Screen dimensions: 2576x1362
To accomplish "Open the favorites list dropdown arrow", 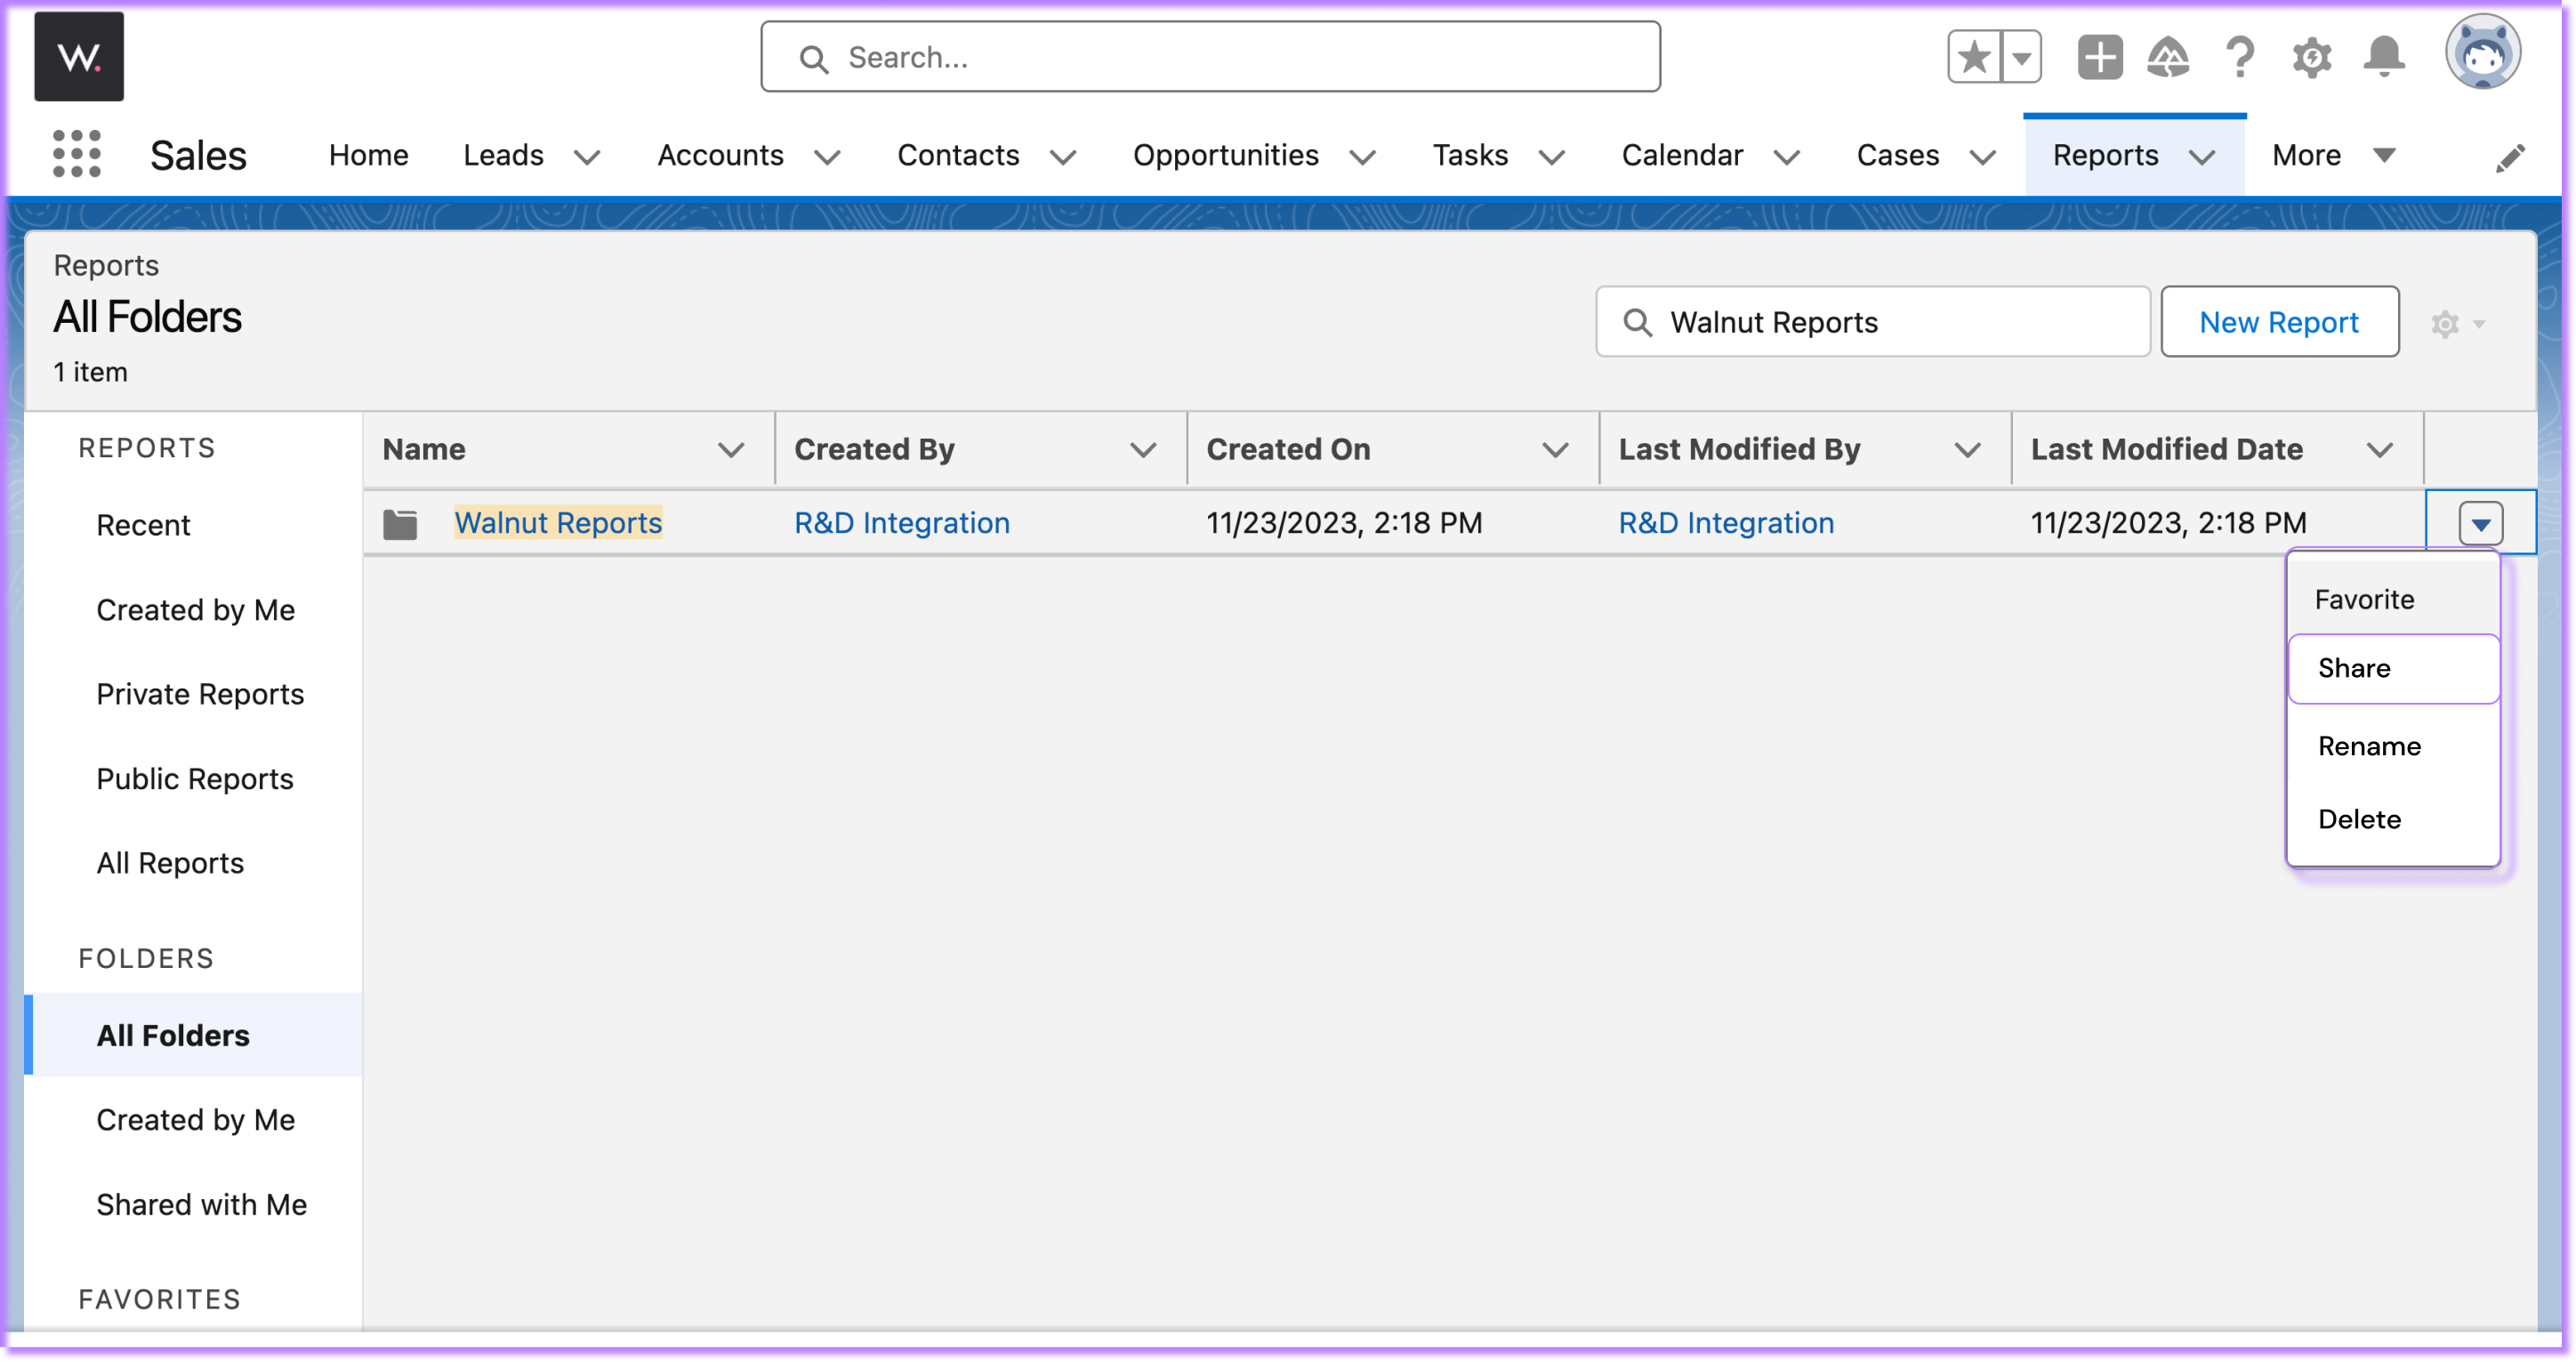I will click(2021, 57).
